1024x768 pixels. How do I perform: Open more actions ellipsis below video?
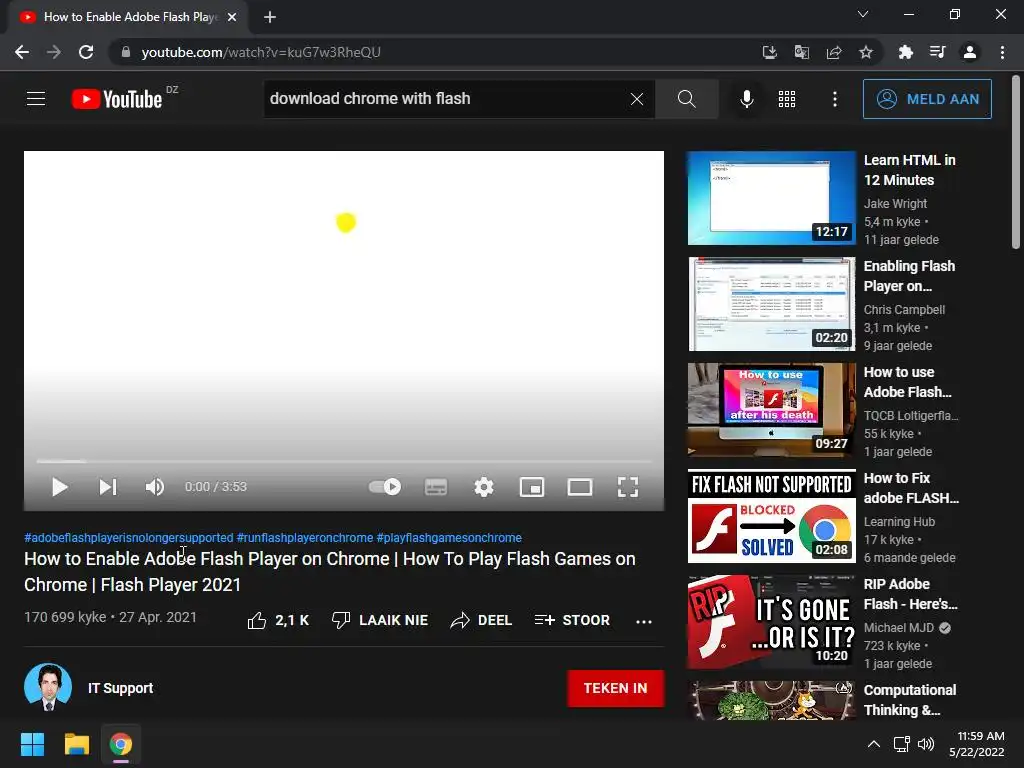[x=644, y=621]
